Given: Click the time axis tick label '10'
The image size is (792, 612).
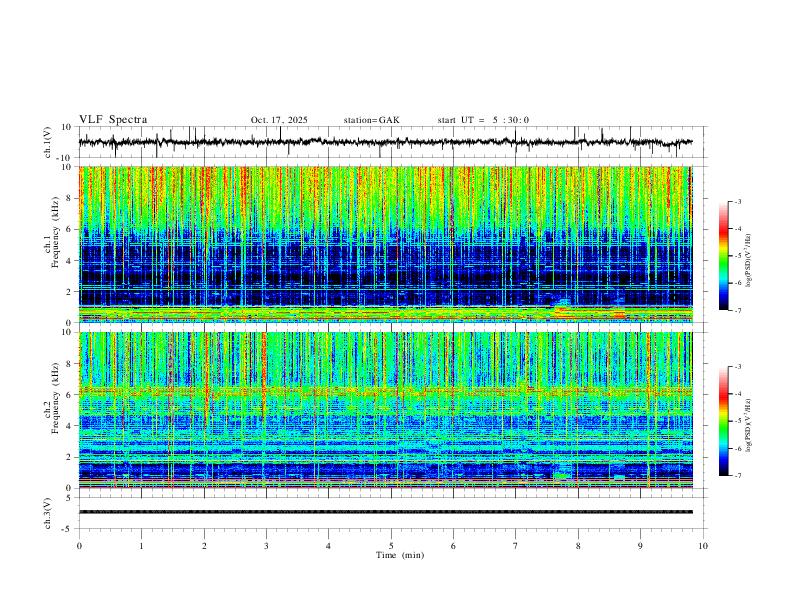Looking at the screenshot, I should pos(703,546).
